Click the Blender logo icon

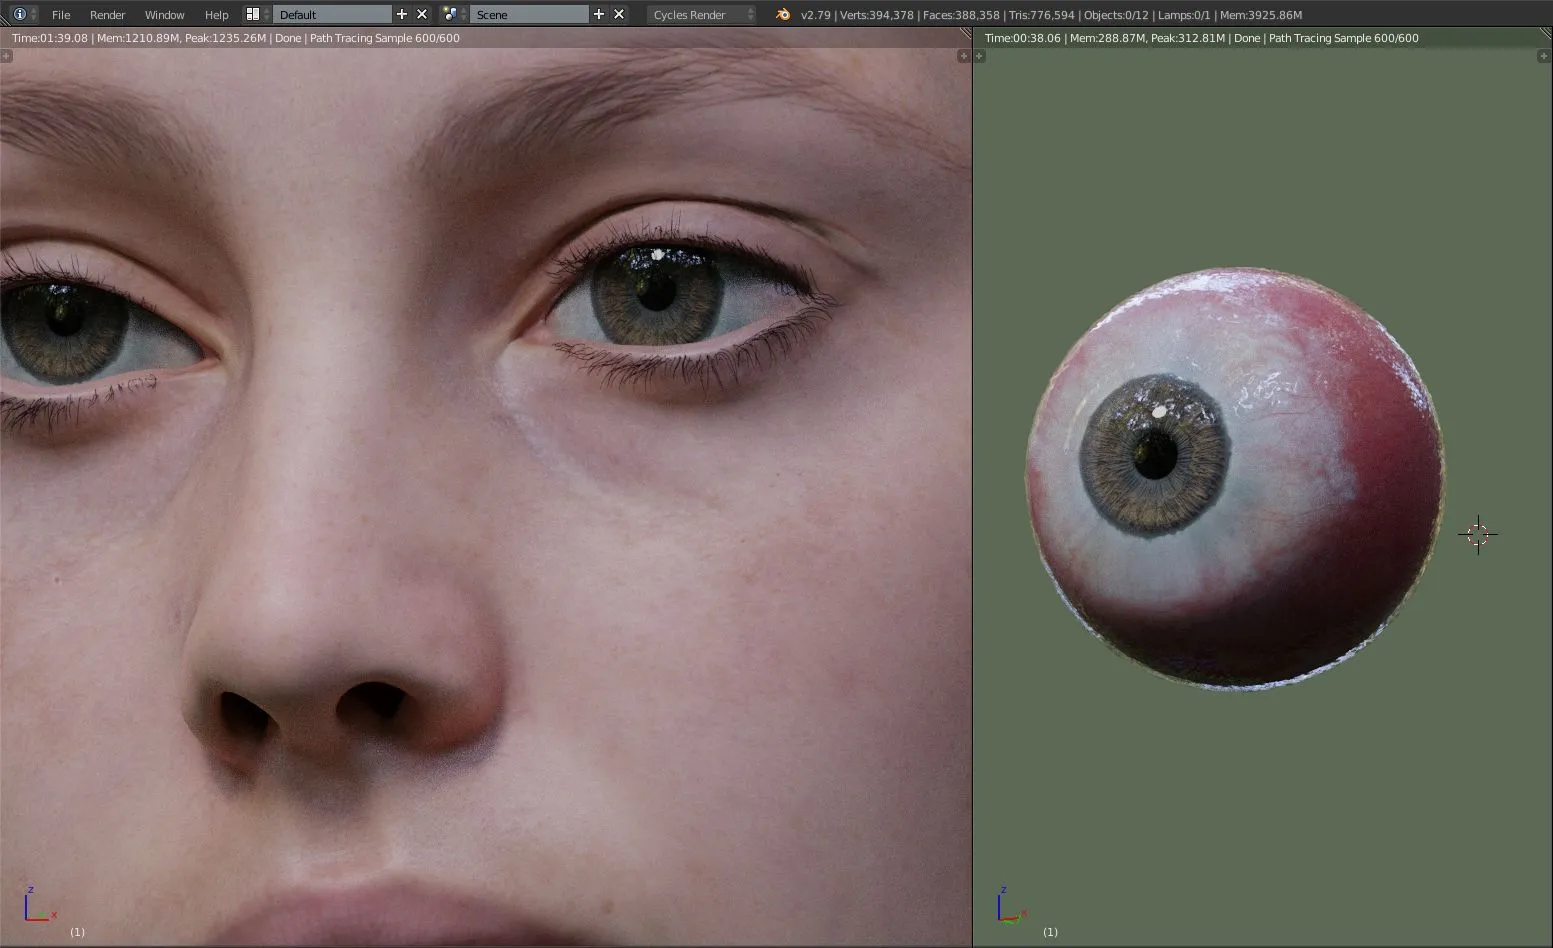coord(783,14)
